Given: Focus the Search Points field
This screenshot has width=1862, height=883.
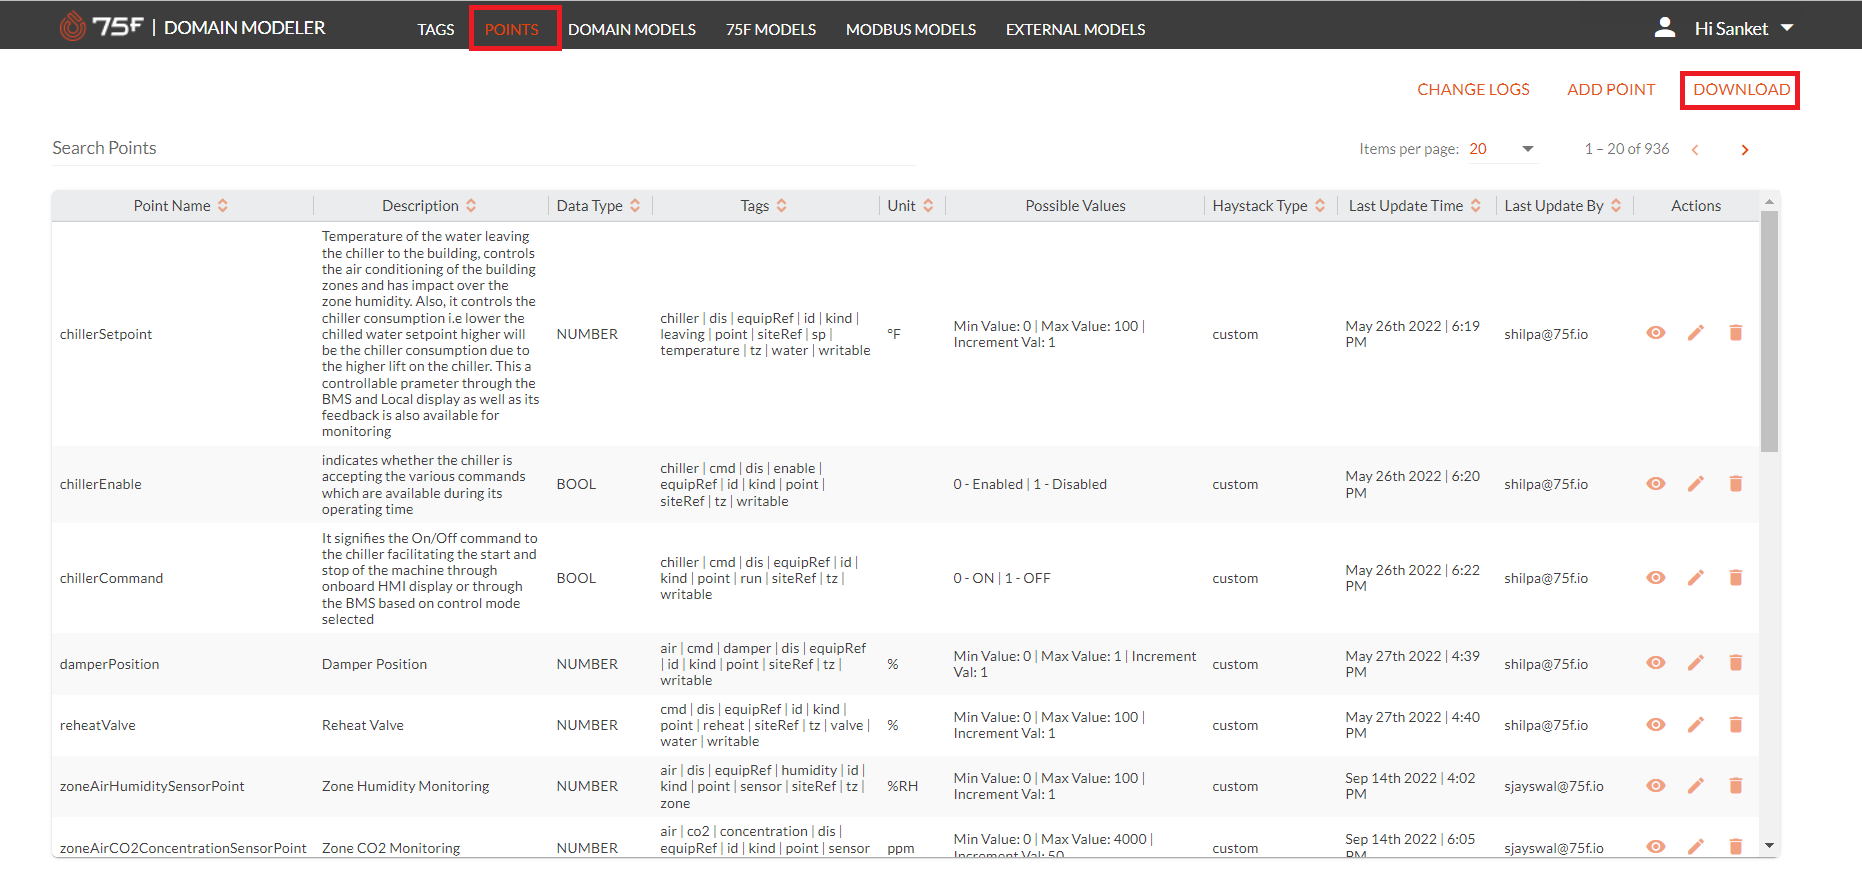Looking at the screenshot, I should (x=484, y=148).
